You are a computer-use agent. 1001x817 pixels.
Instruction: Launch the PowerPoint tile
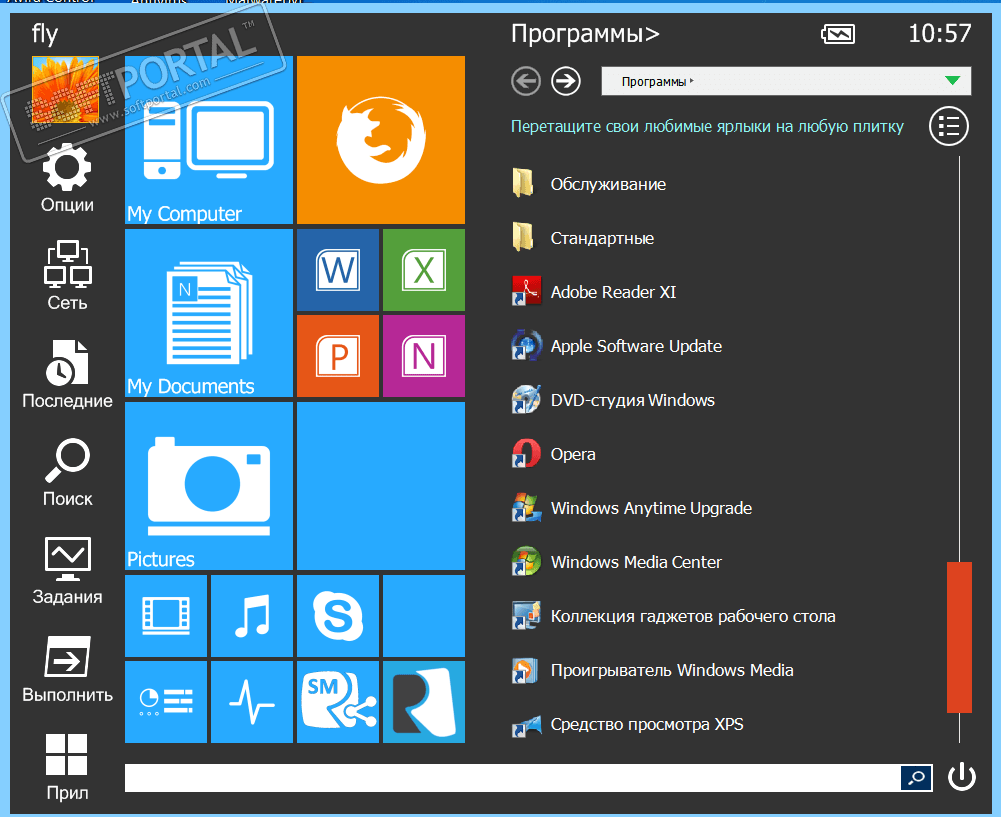click(338, 356)
